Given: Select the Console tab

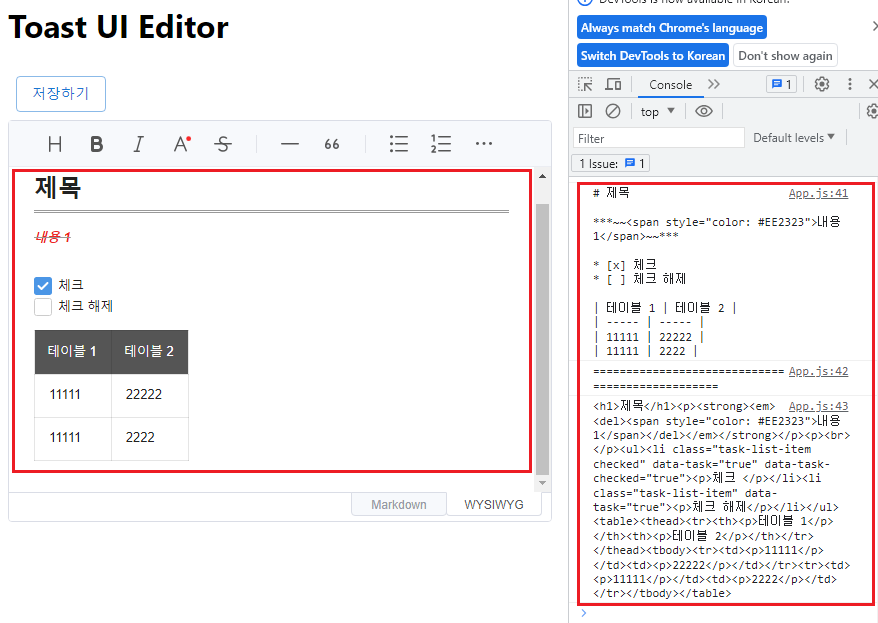Looking at the screenshot, I should [x=670, y=85].
